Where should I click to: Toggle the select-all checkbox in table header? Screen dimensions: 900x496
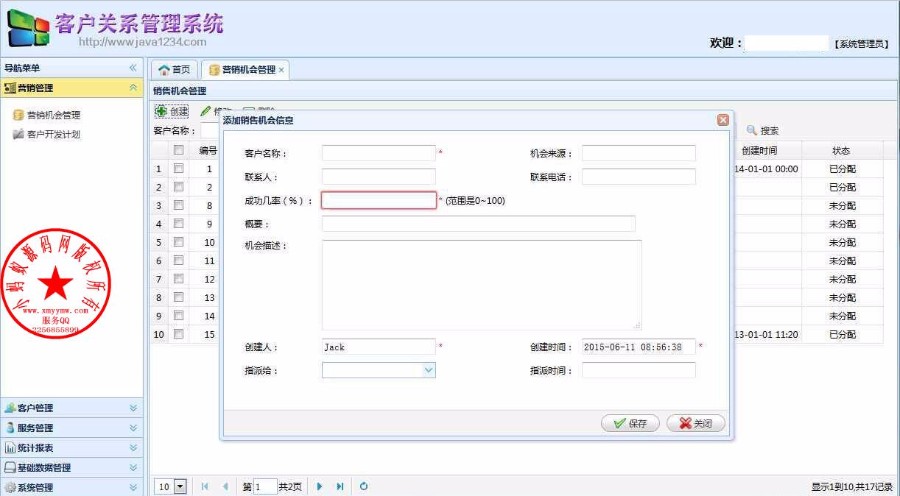point(179,150)
